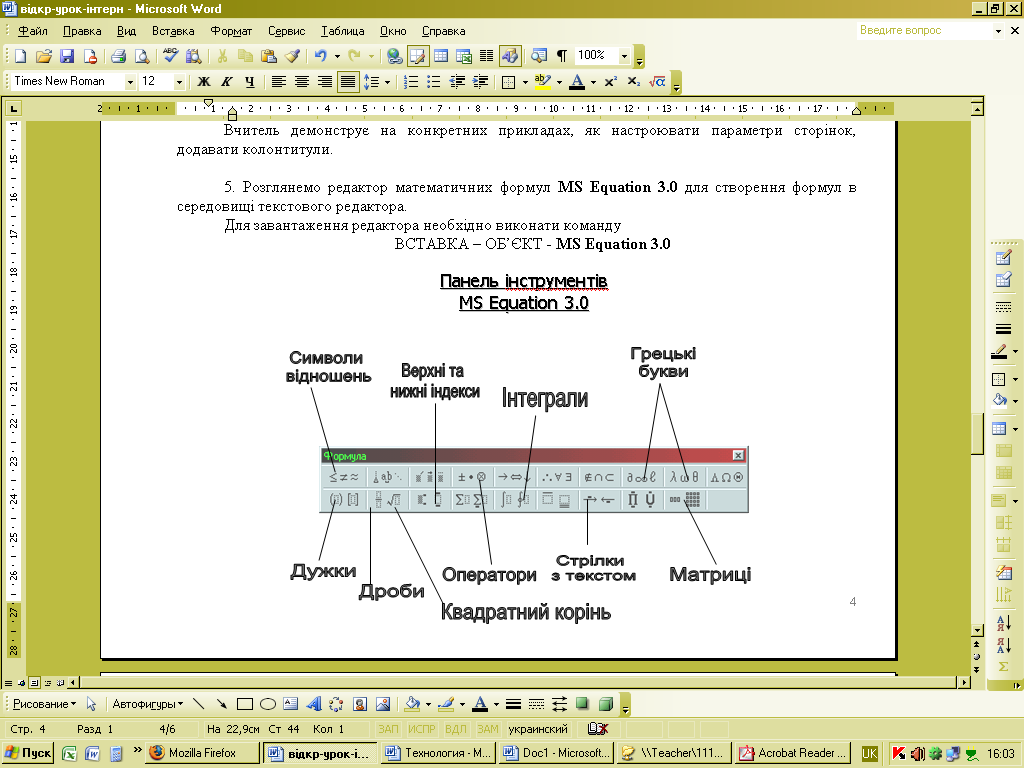This screenshot has width=1024, height=768.
Task: Sort ascending with the А-Я arrow icon
Action: pos(1003,622)
